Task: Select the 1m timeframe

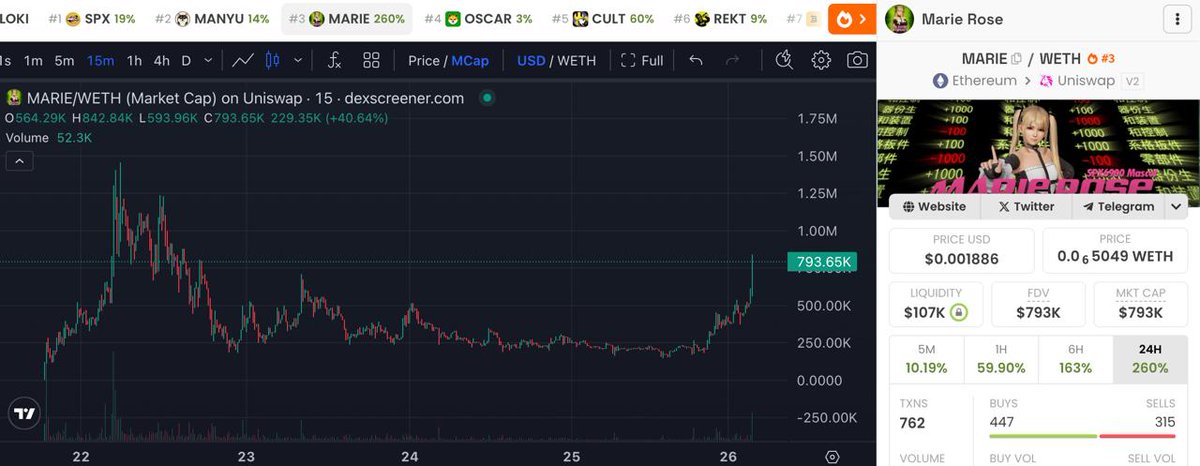Action: [x=33, y=60]
